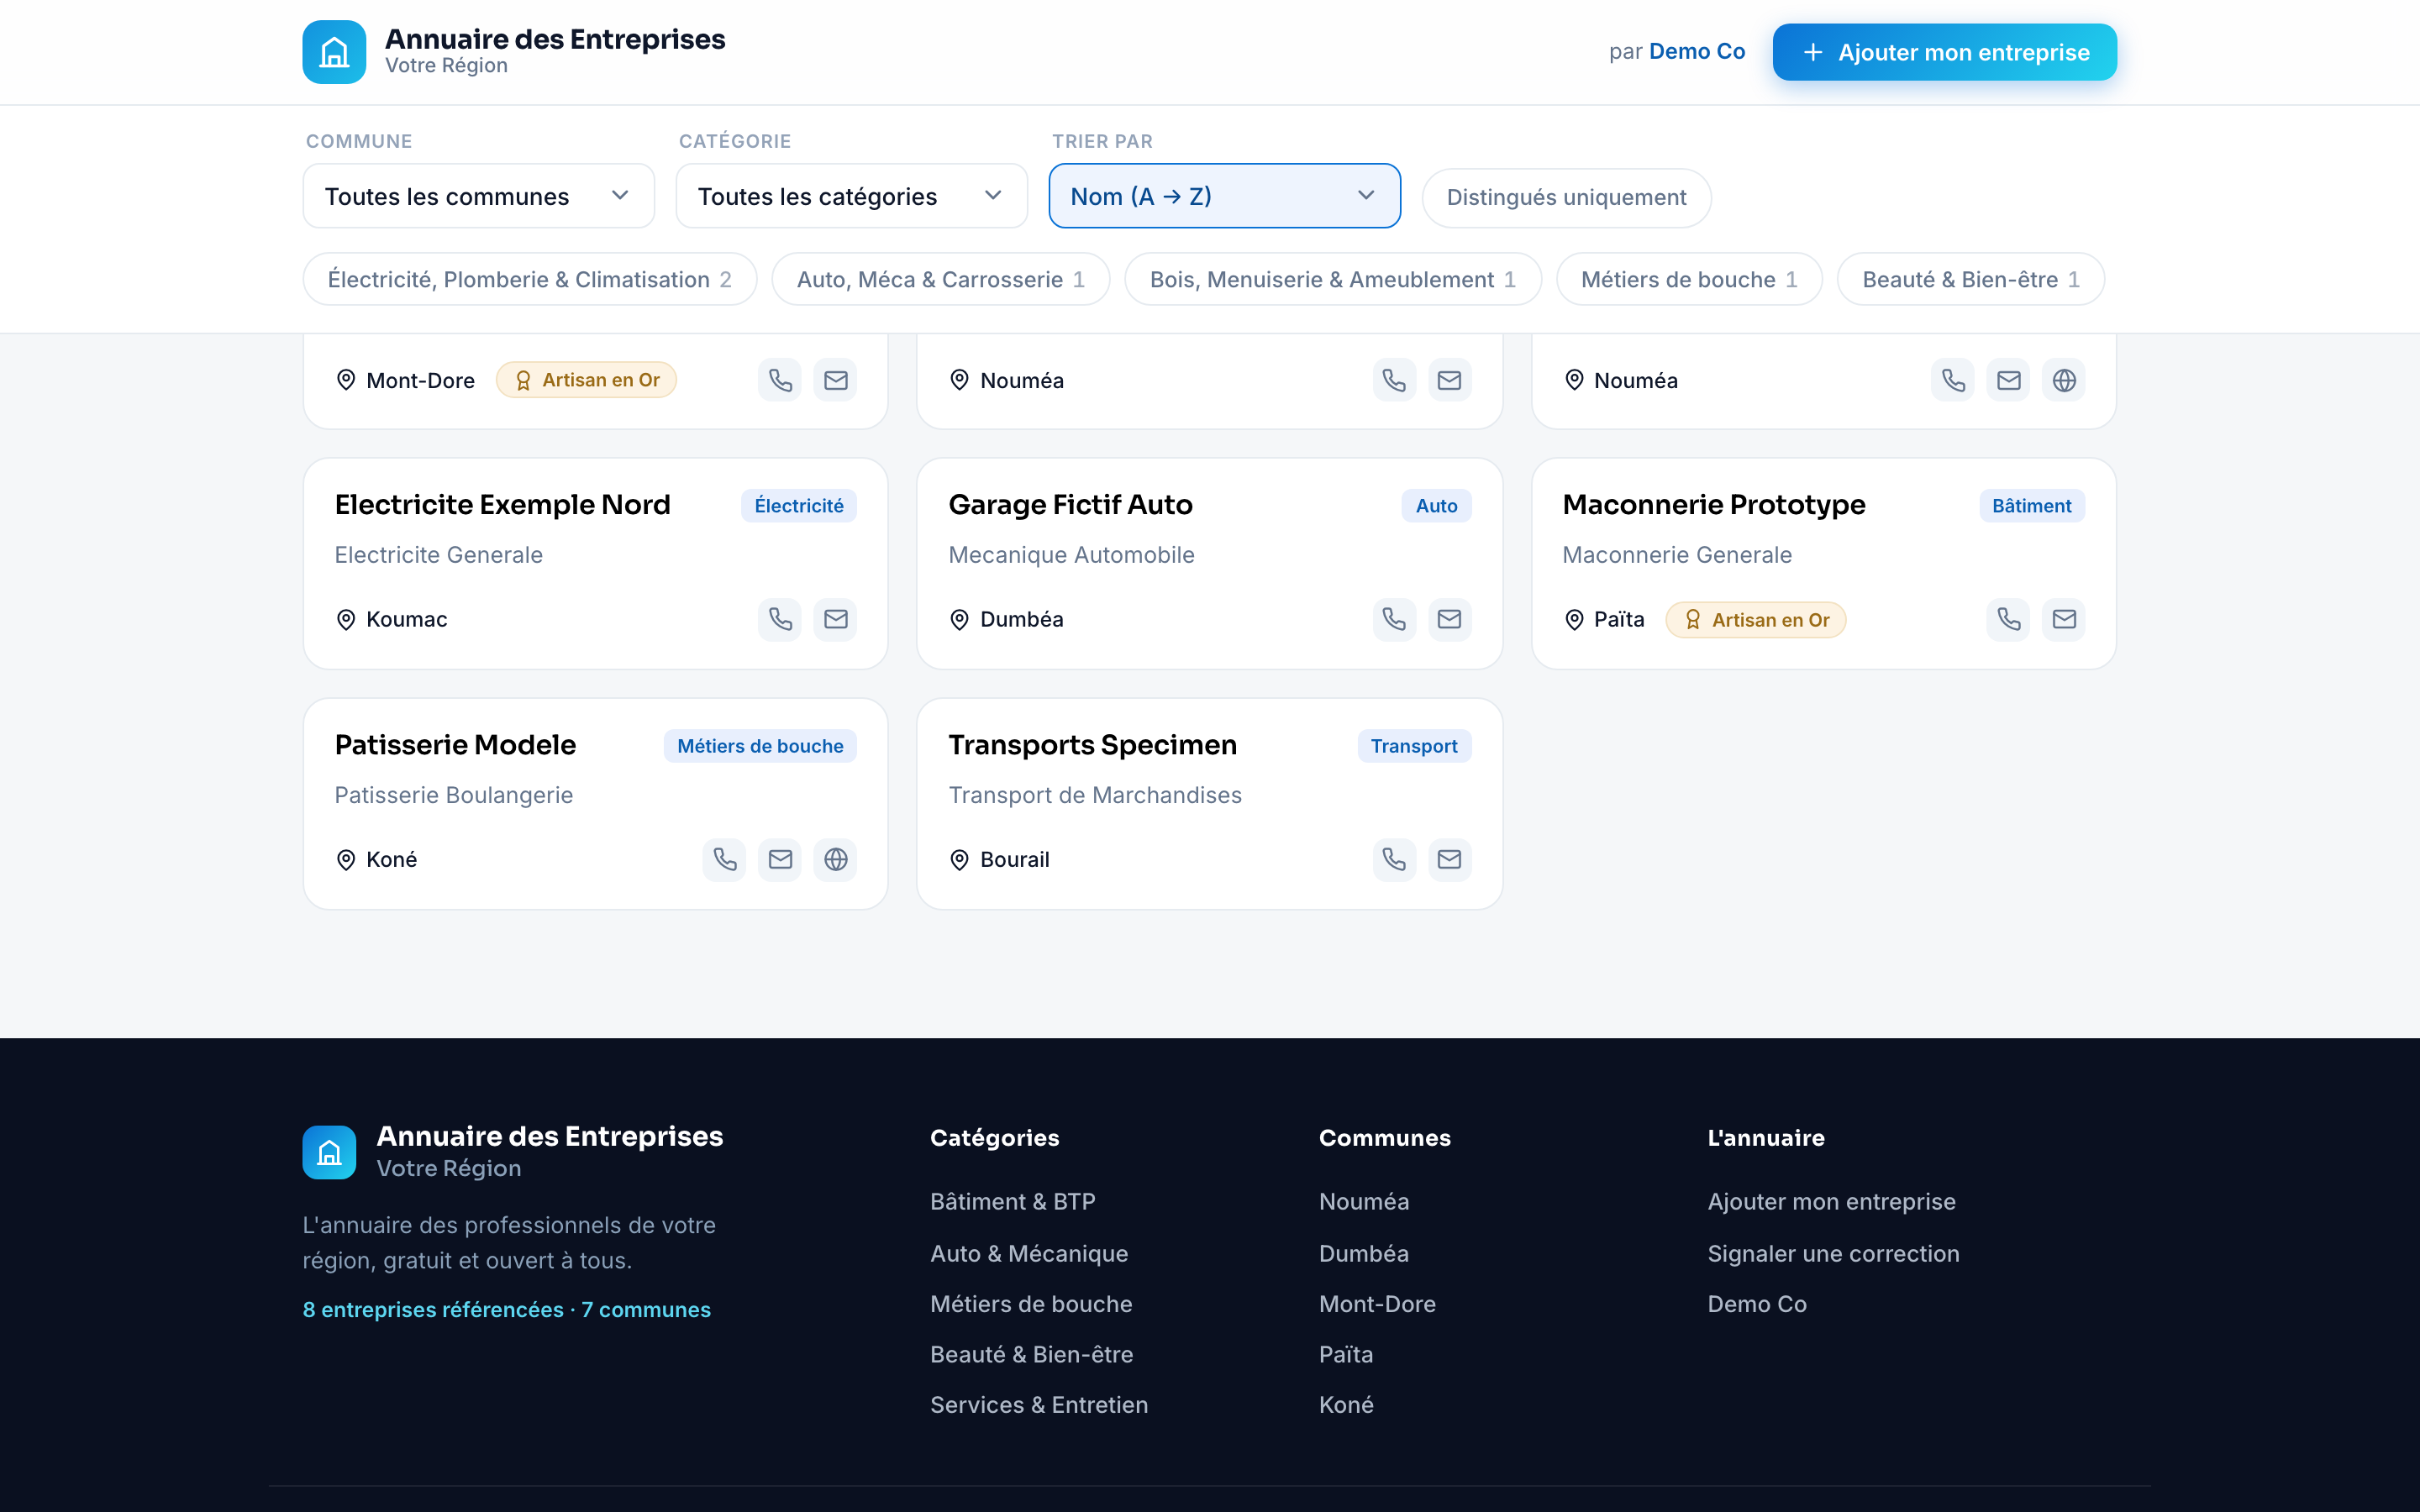This screenshot has width=2420, height=1512.
Task: Call Garage Fictif Auto via phone icon
Action: coord(1394,619)
